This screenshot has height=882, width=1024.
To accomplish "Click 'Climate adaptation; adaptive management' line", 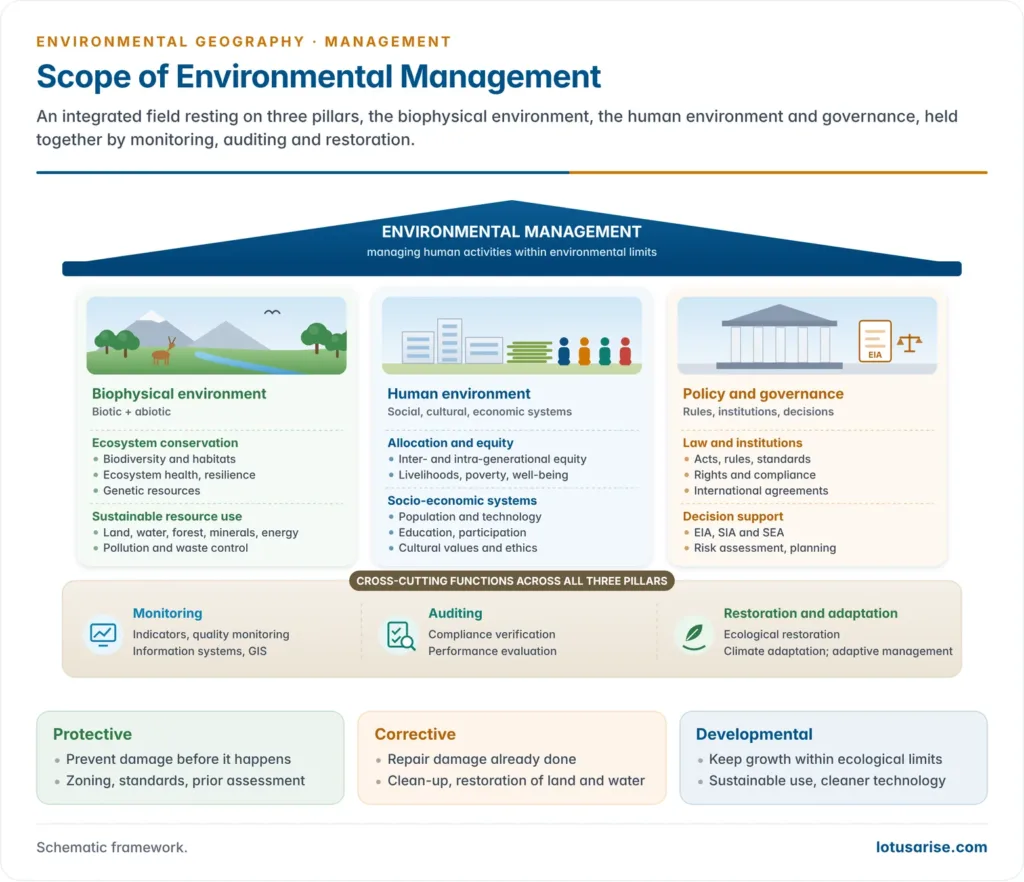I will [838, 651].
